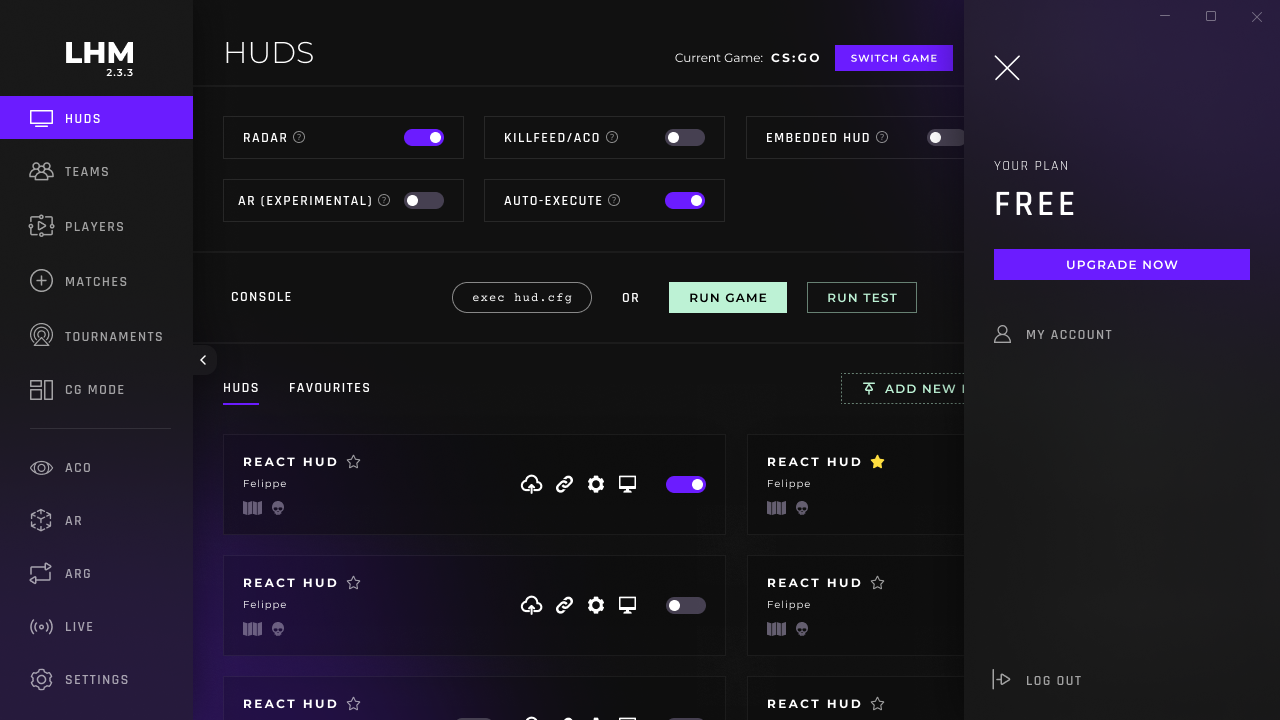Copy link icon on first React HUD

[x=564, y=485]
